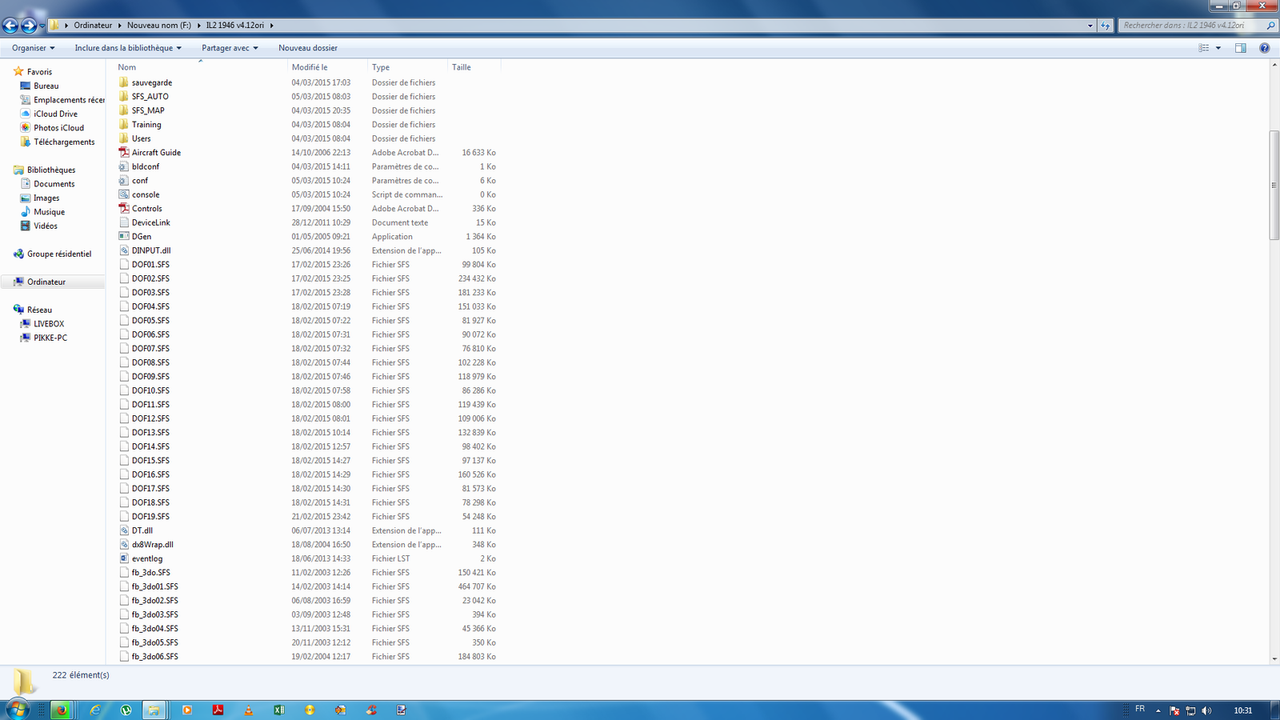This screenshot has height=720, width=1280.
Task: Change the view with the view layout icon
Action: pyautogui.click(x=1206, y=48)
